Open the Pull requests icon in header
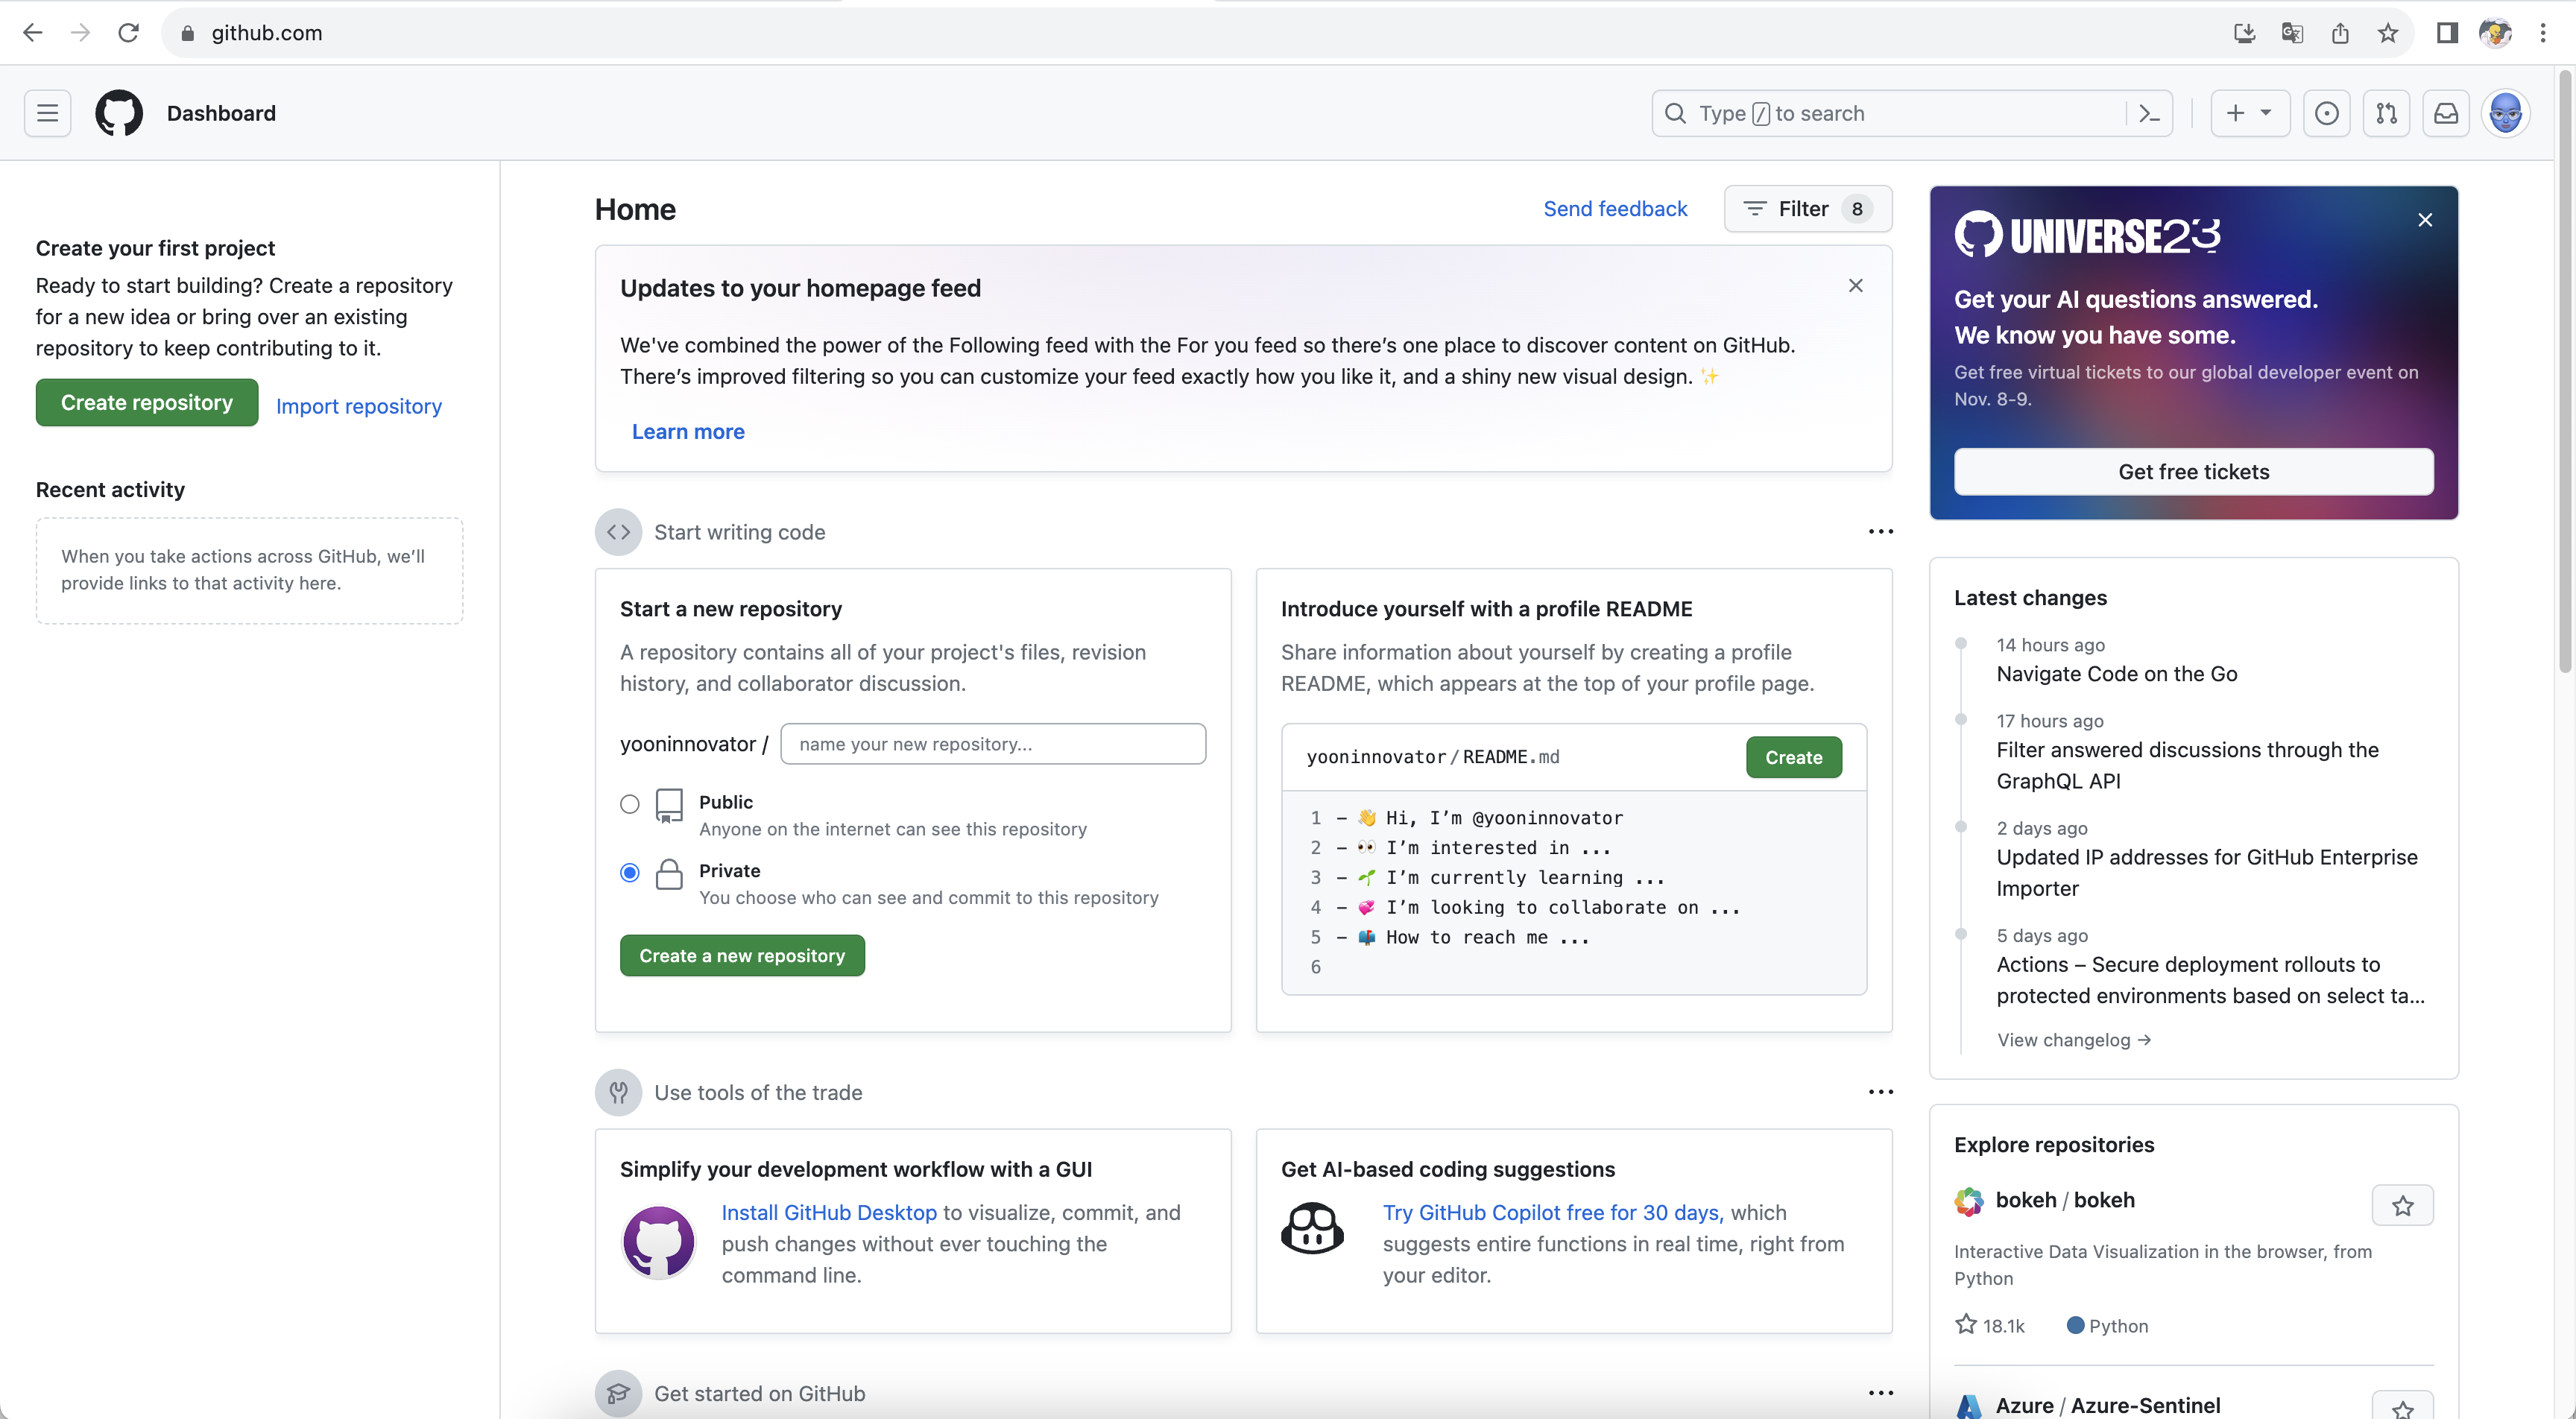2576x1419 pixels. click(x=2386, y=113)
